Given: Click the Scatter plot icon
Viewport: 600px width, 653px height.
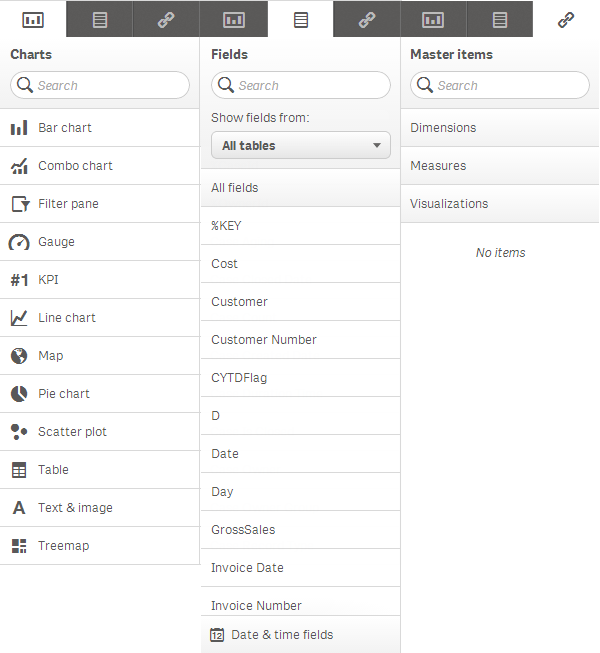Looking at the screenshot, I should point(19,432).
